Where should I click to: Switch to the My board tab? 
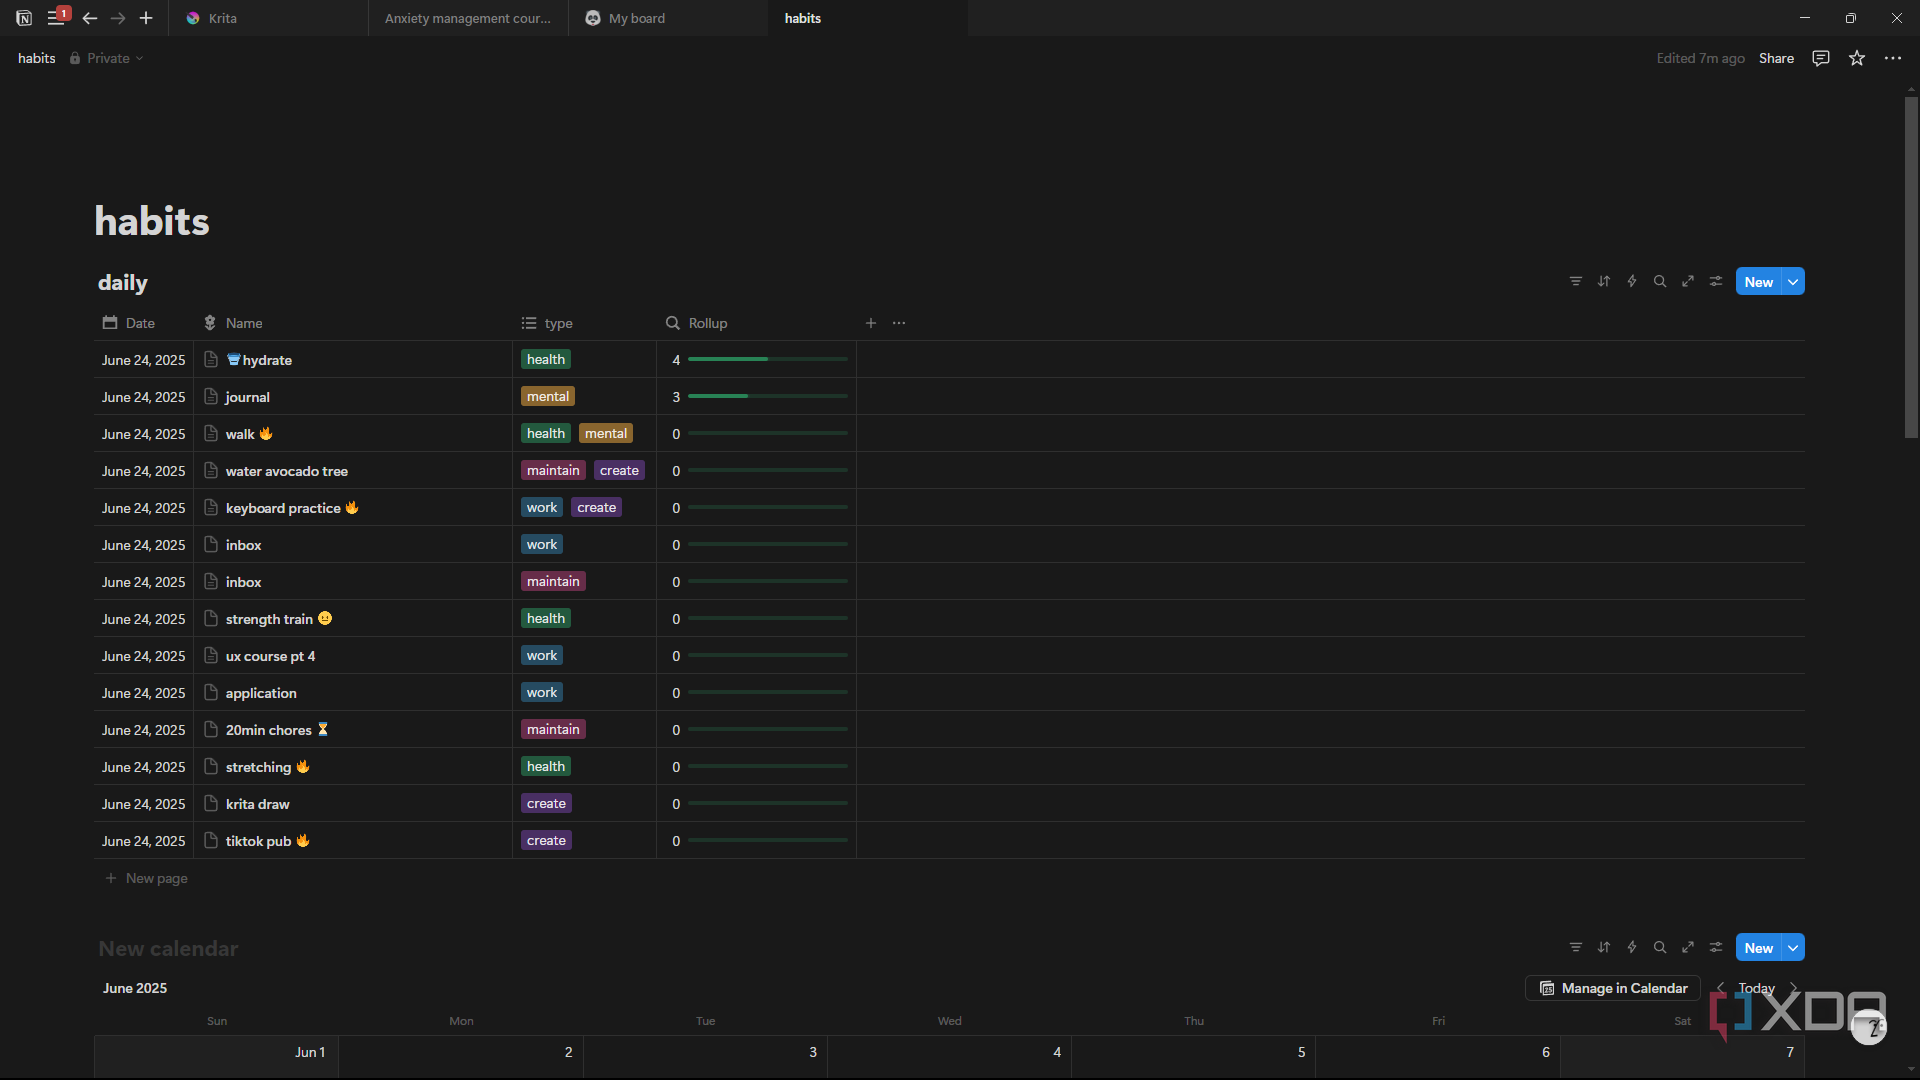668,18
